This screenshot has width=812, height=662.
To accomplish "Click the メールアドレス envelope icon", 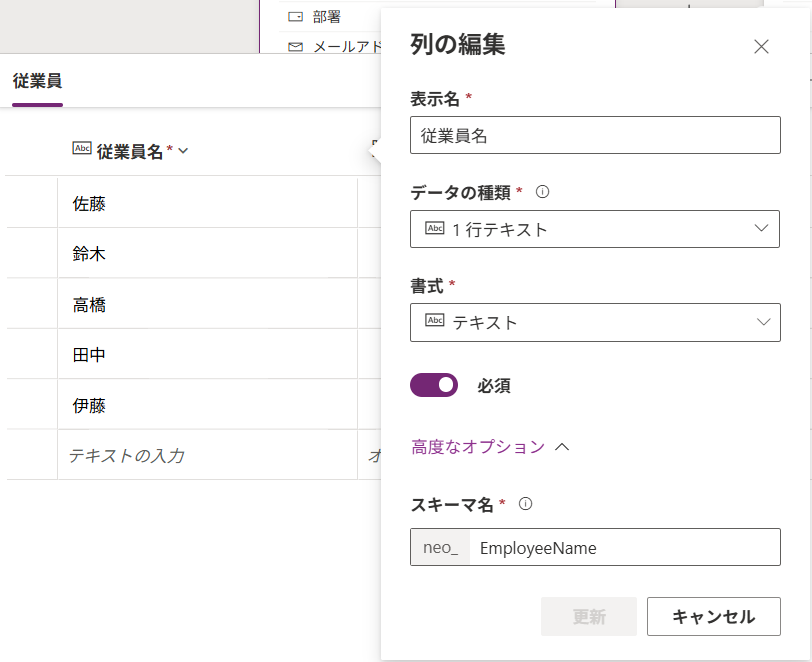I will click(295, 47).
